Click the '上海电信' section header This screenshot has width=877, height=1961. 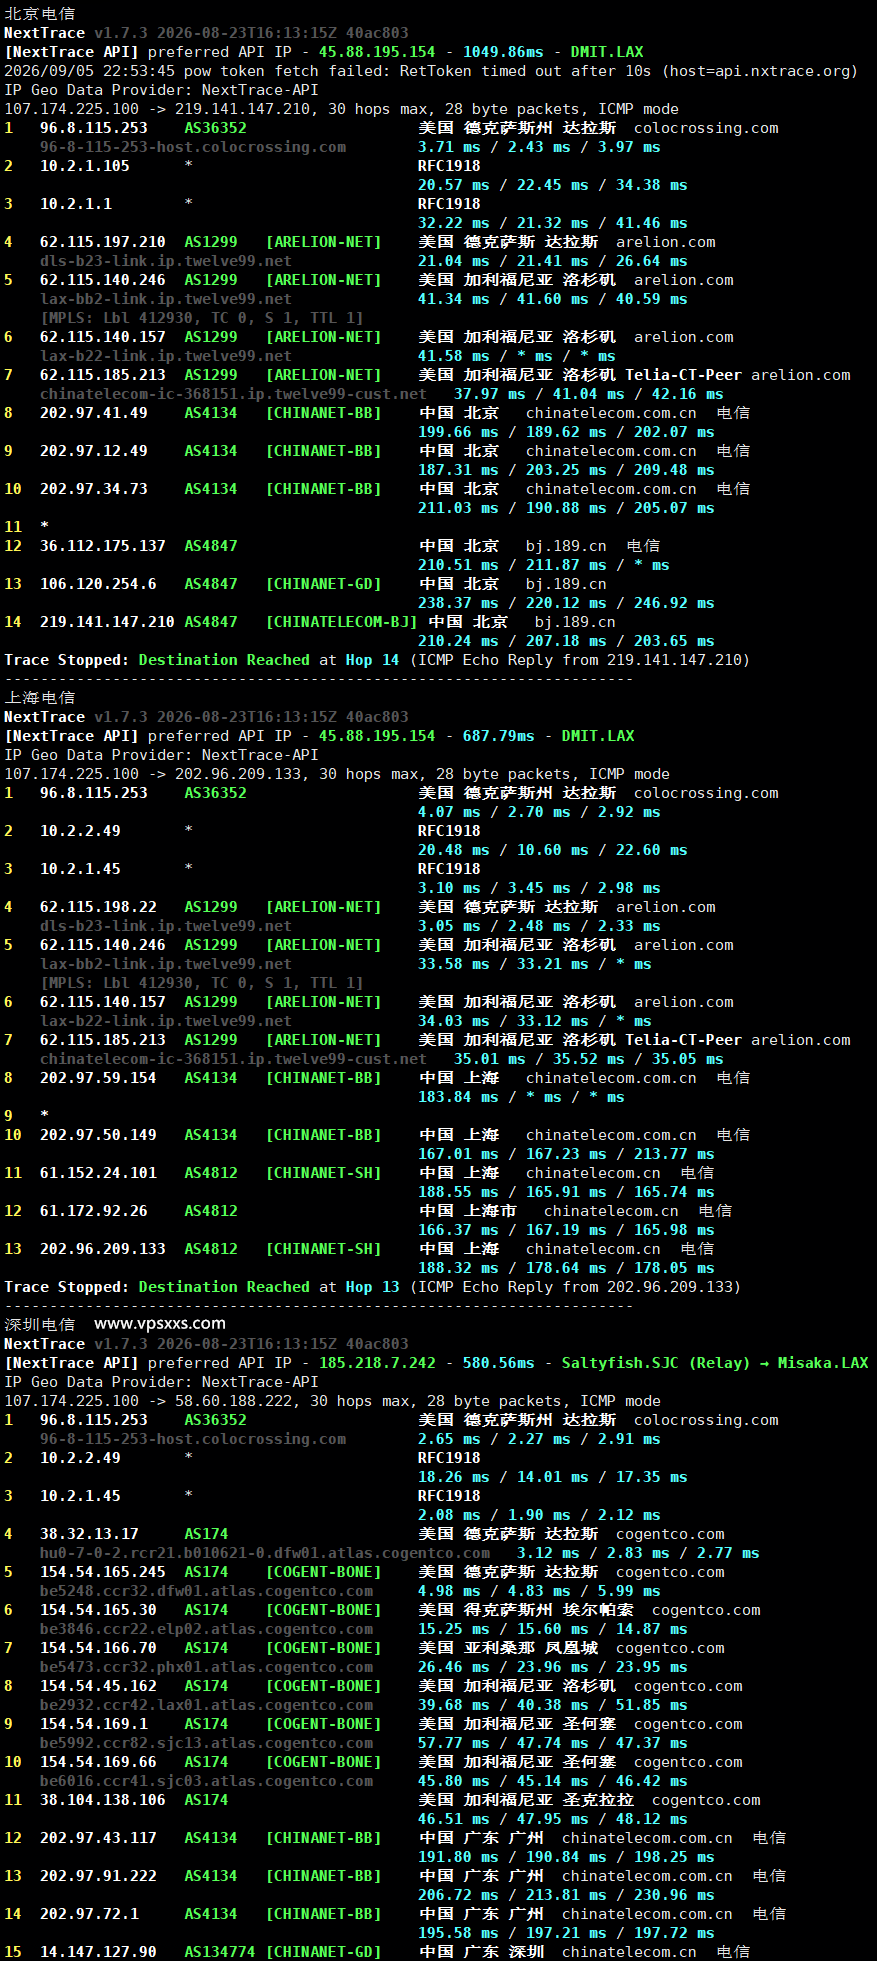(x=39, y=698)
